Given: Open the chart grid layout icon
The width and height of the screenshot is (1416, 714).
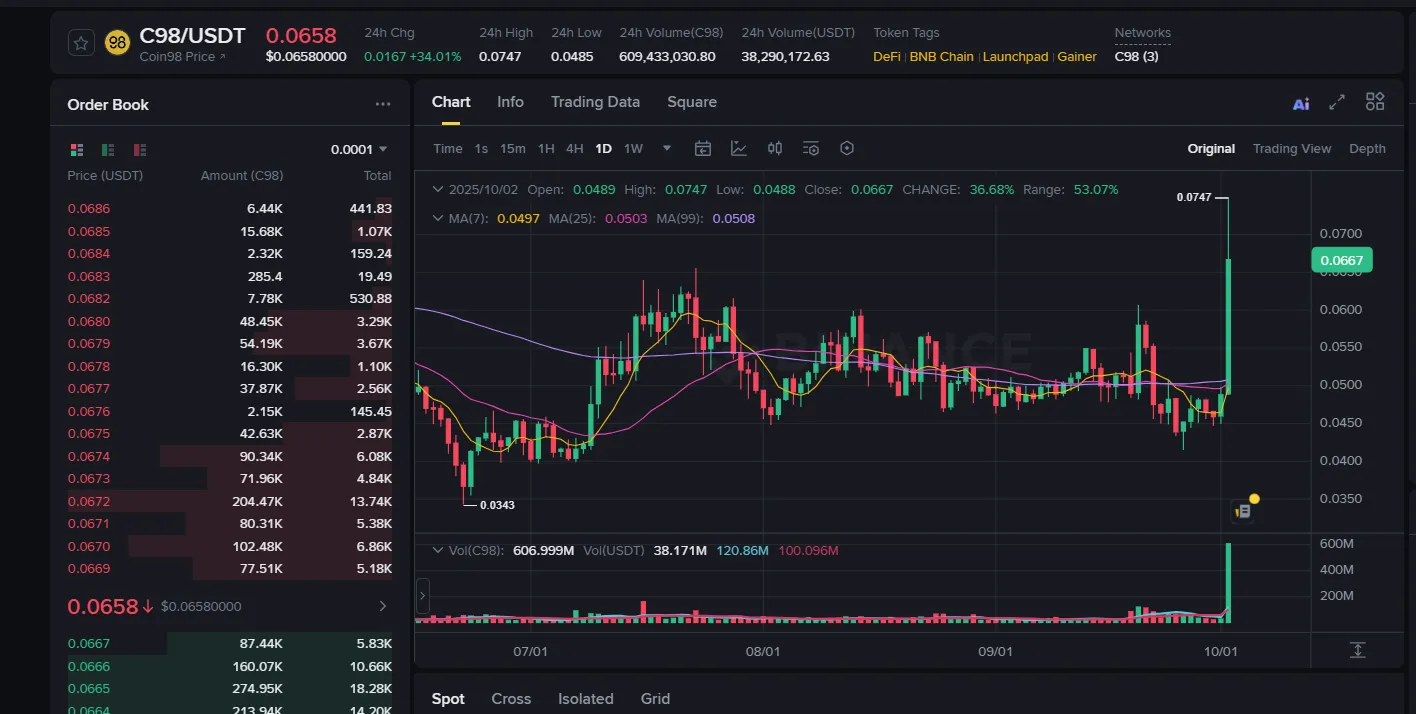Looking at the screenshot, I should pyautogui.click(x=1375, y=102).
